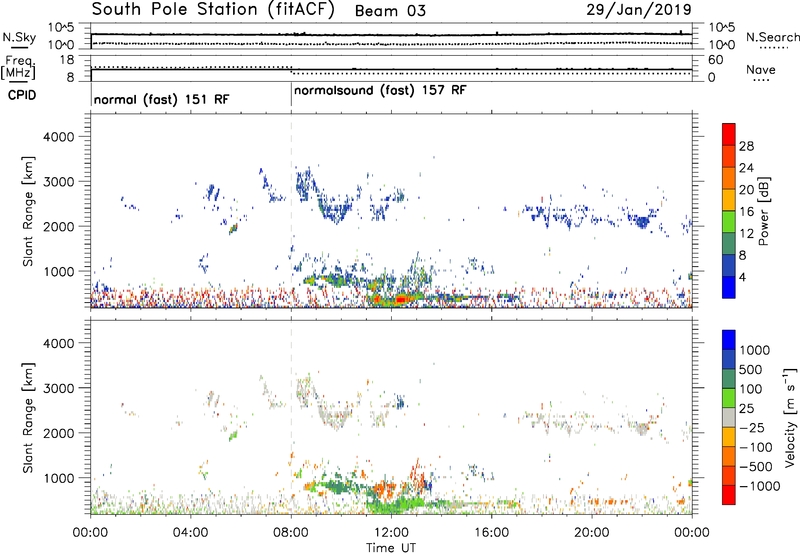800x554 pixels.
Task: Click the '20:00' time axis tick label
Action: coord(592,533)
